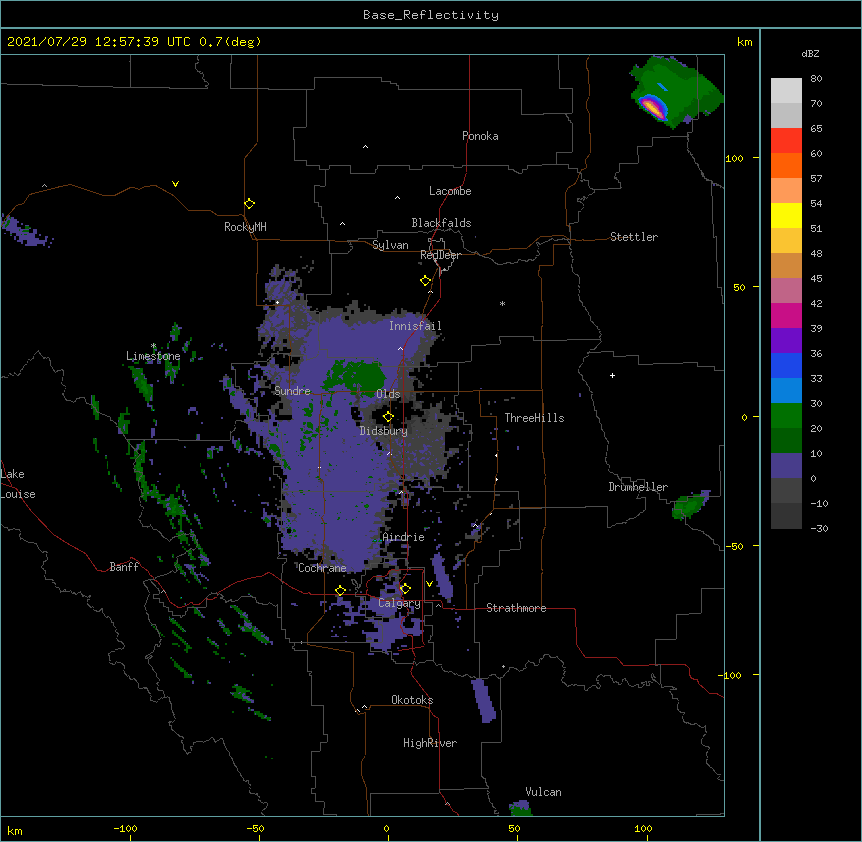Click the -50 tick on bottom axis

click(255, 828)
